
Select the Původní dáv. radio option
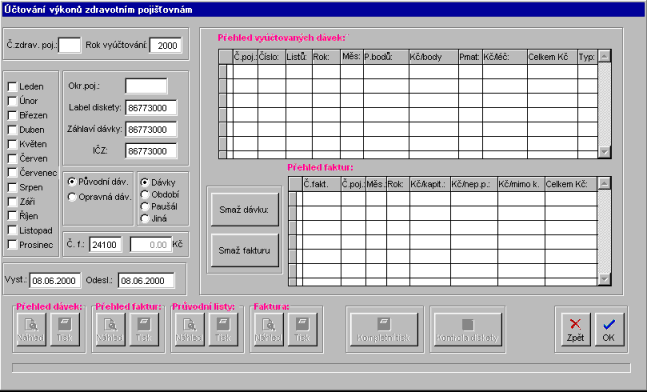[x=72, y=182]
